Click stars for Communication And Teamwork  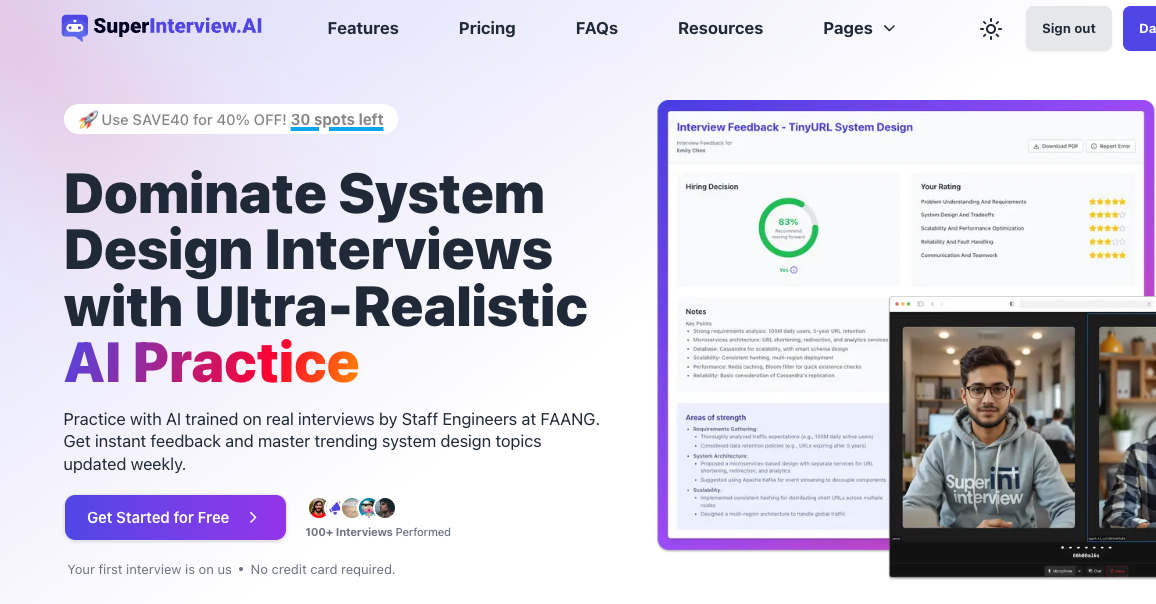click(x=1107, y=255)
